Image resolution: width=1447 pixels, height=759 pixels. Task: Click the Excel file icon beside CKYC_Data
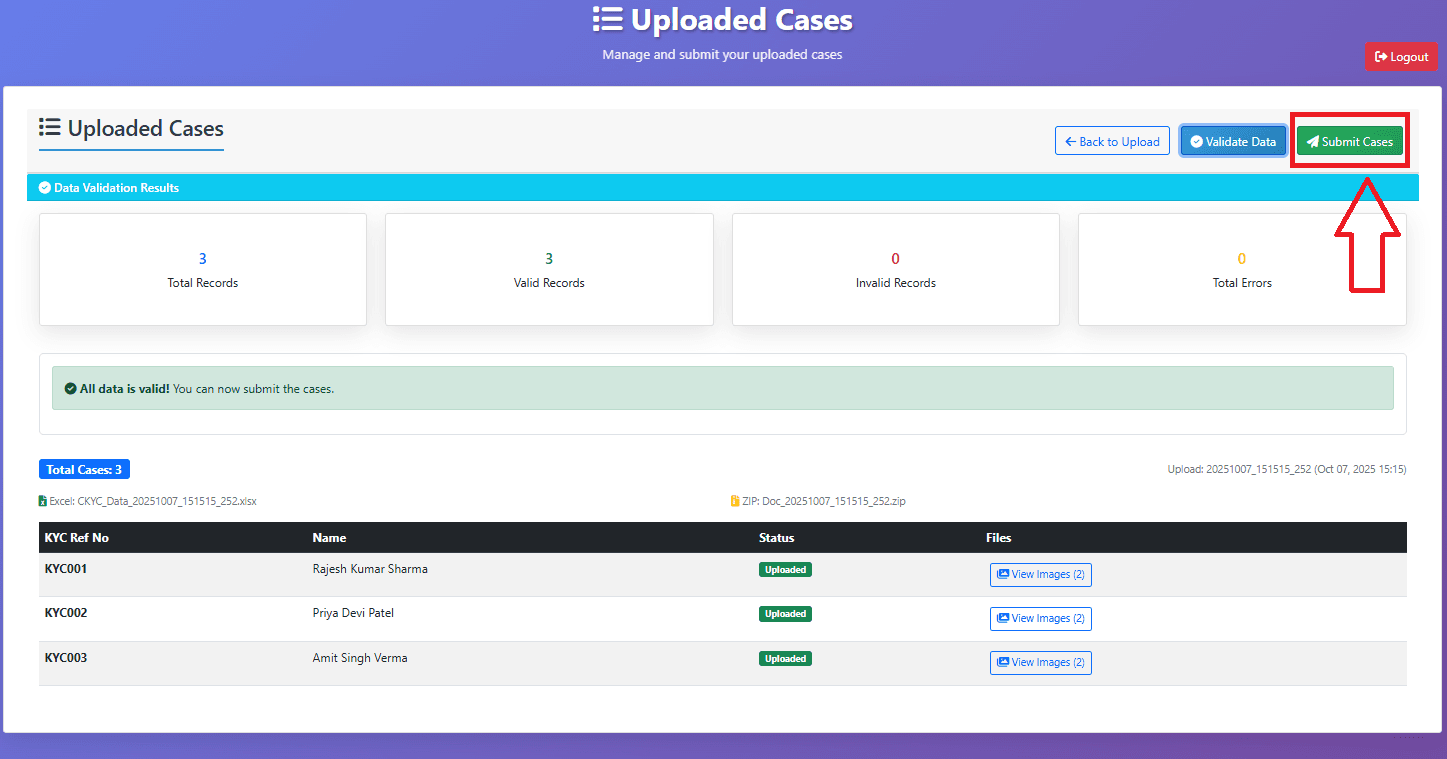pos(43,501)
